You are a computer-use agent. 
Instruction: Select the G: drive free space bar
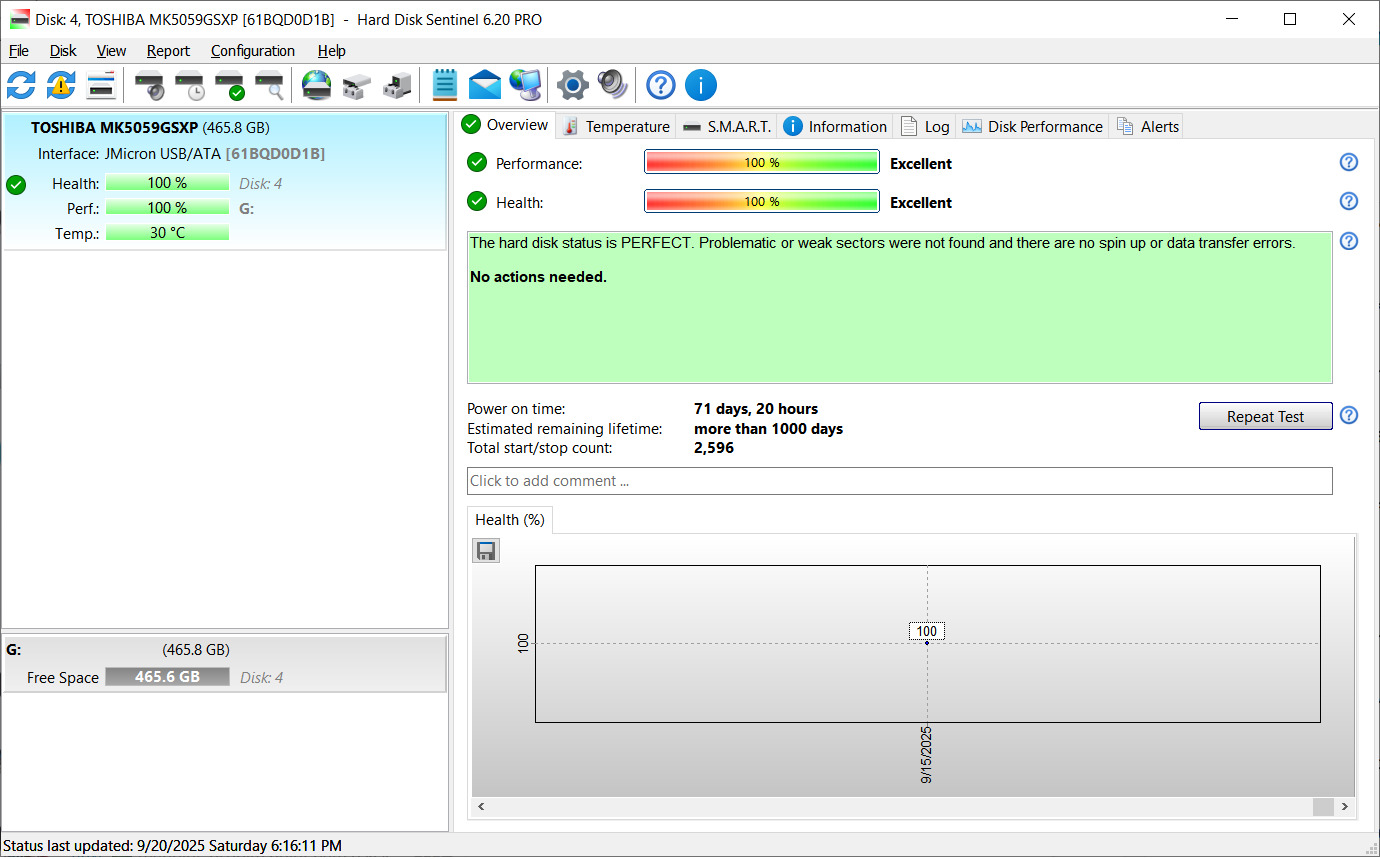click(x=167, y=677)
